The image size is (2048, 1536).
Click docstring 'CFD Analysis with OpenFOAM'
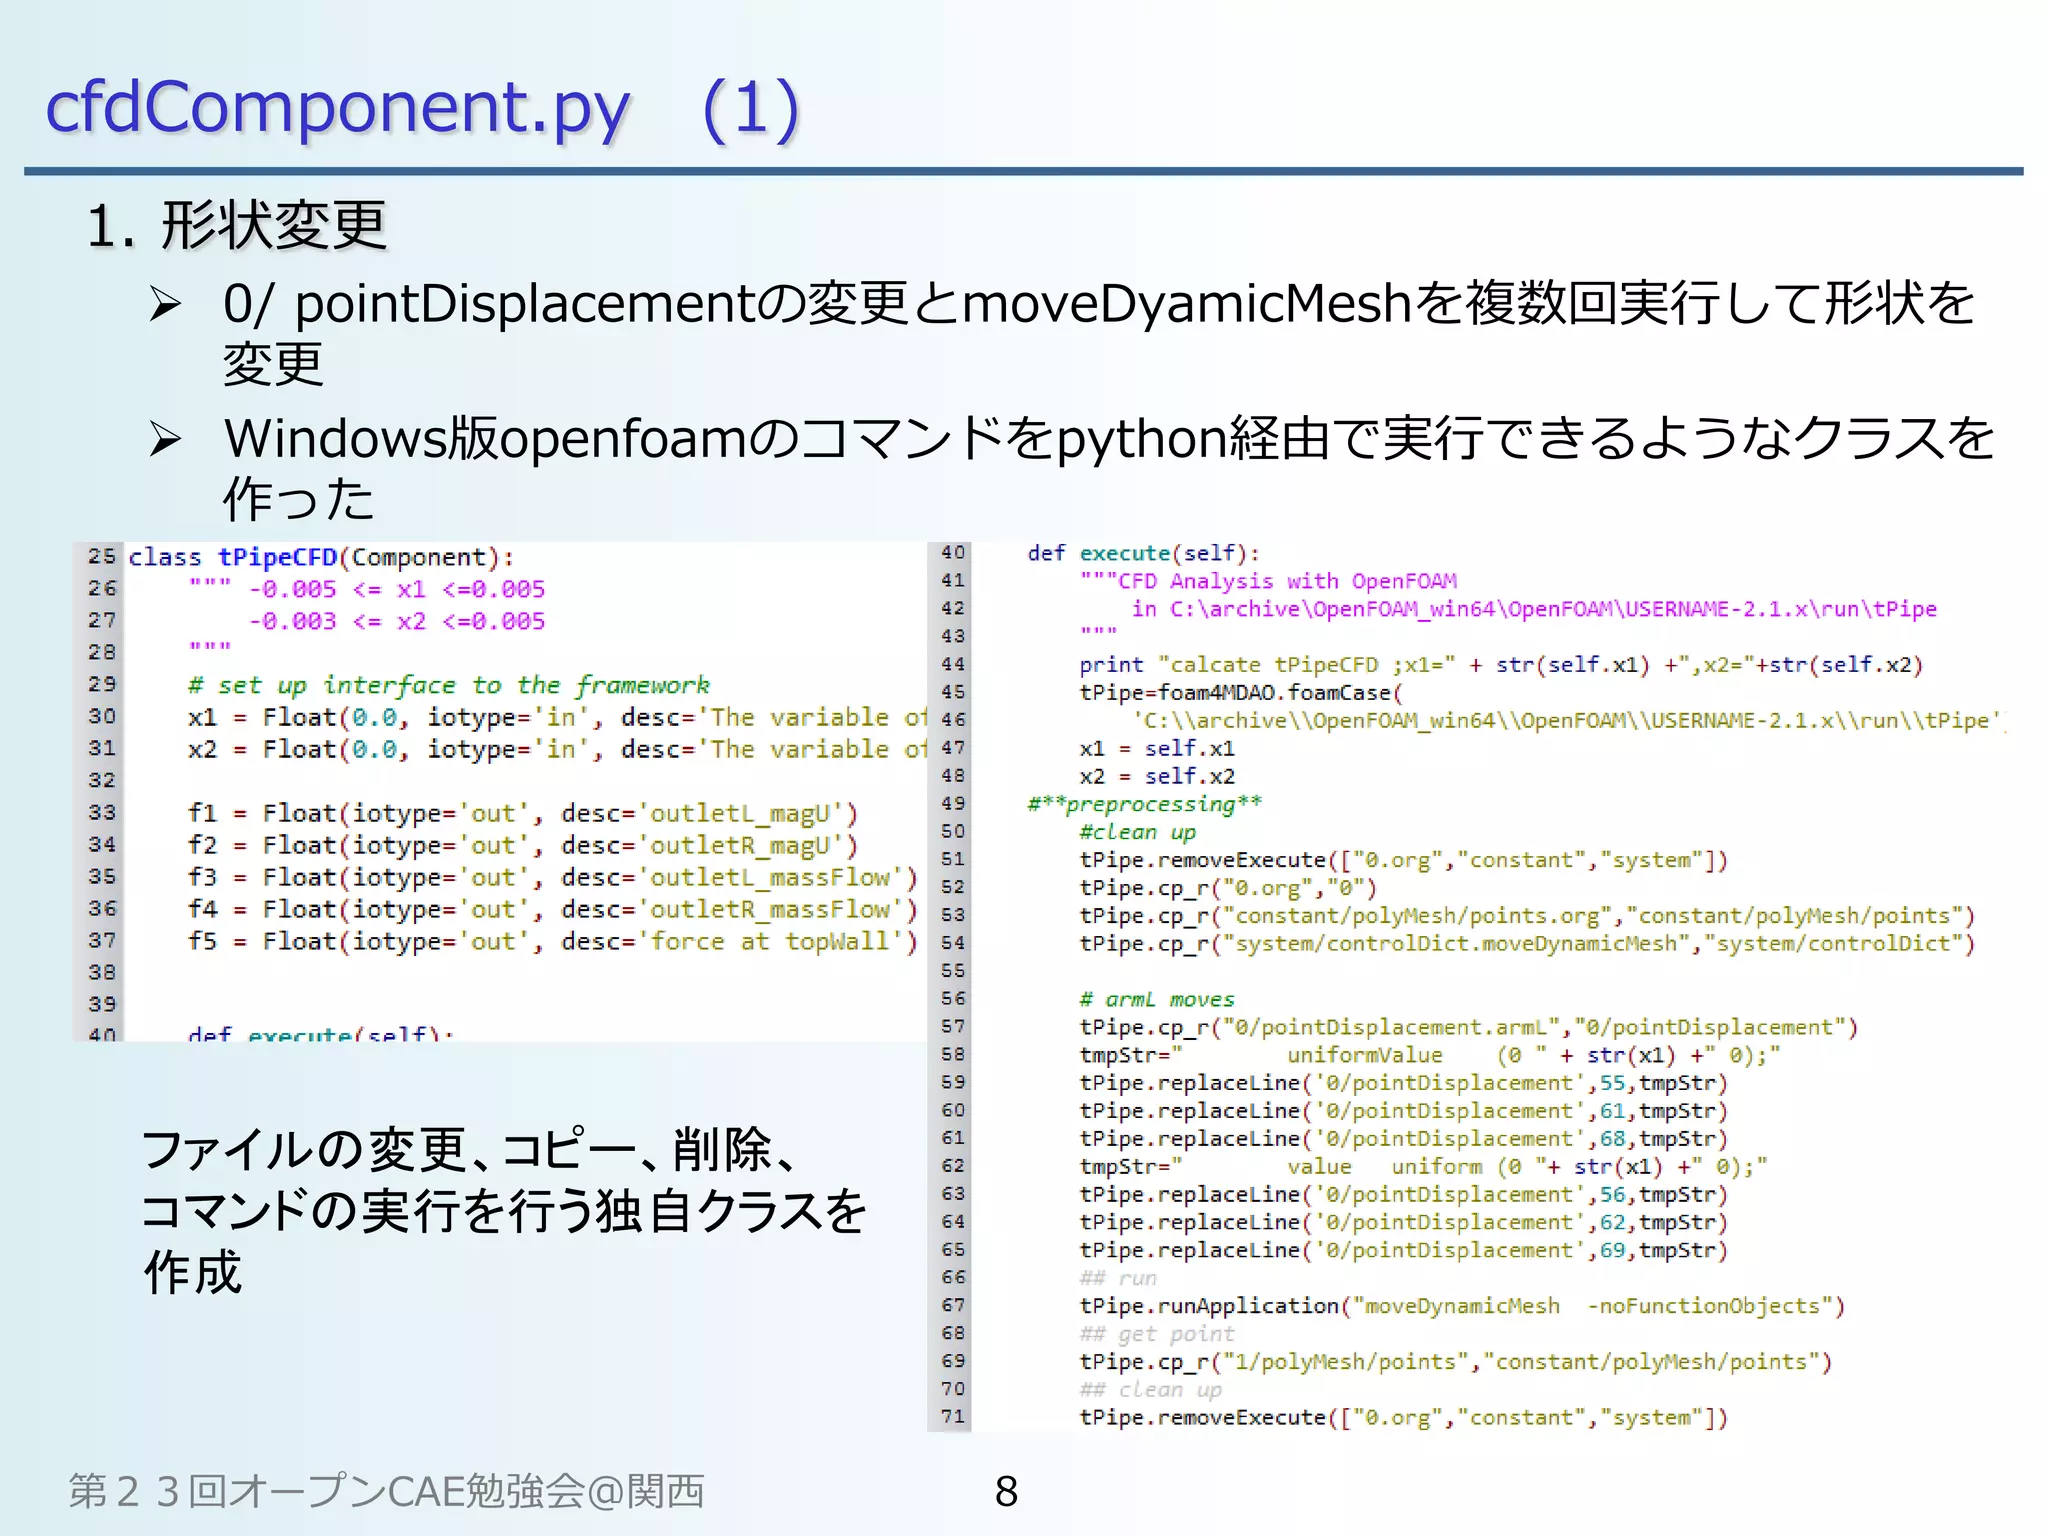[1268, 581]
